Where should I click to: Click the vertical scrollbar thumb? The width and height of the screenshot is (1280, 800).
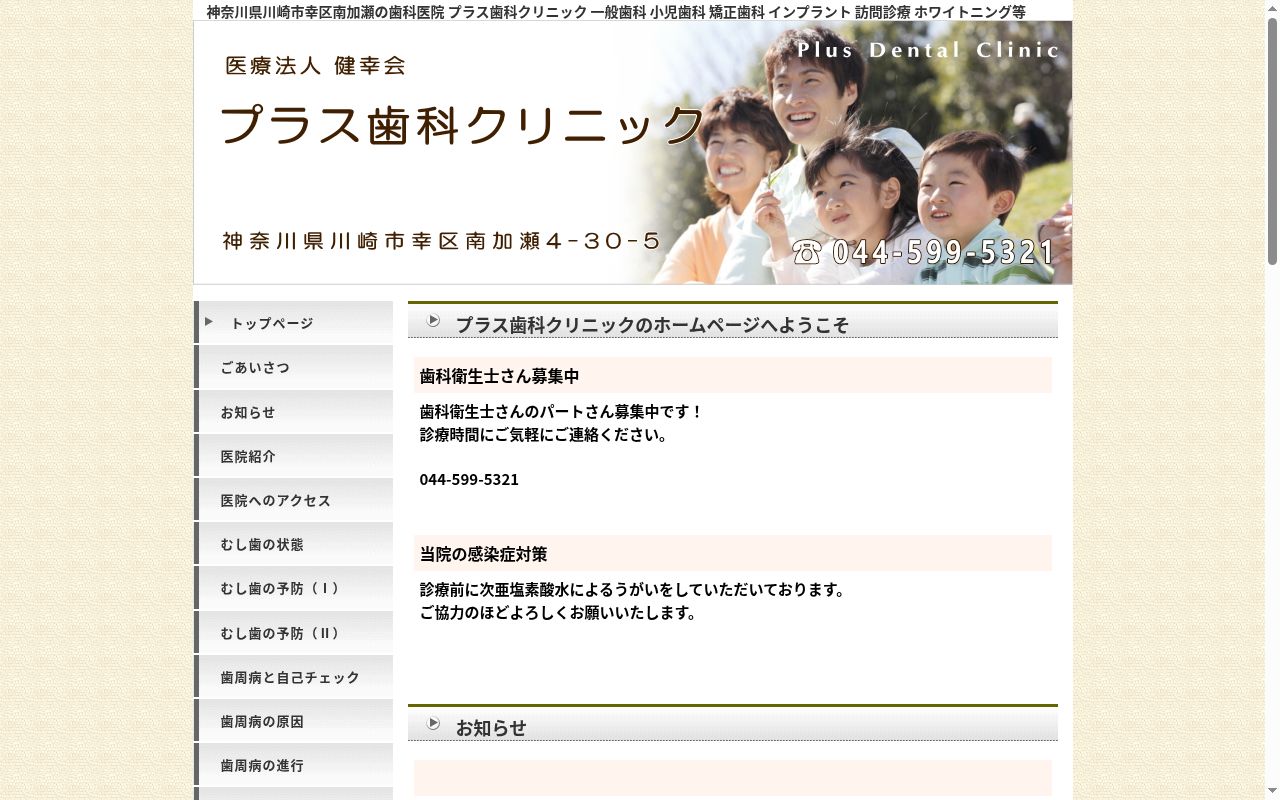pyautogui.click(x=1272, y=141)
